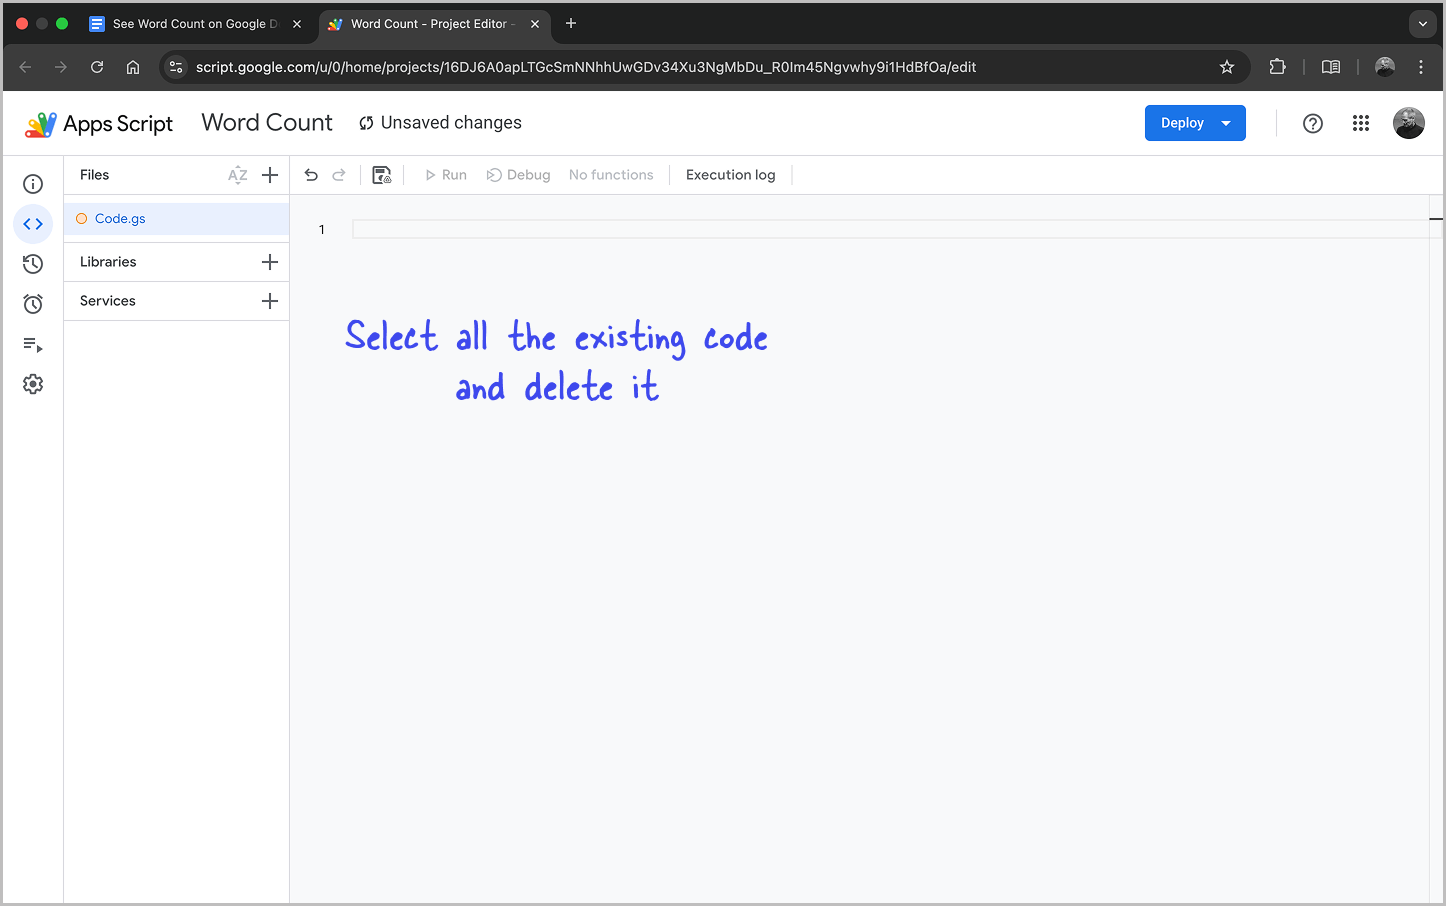
Task: Add a Library with the plus icon
Action: pyautogui.click(x=270, y=261)
